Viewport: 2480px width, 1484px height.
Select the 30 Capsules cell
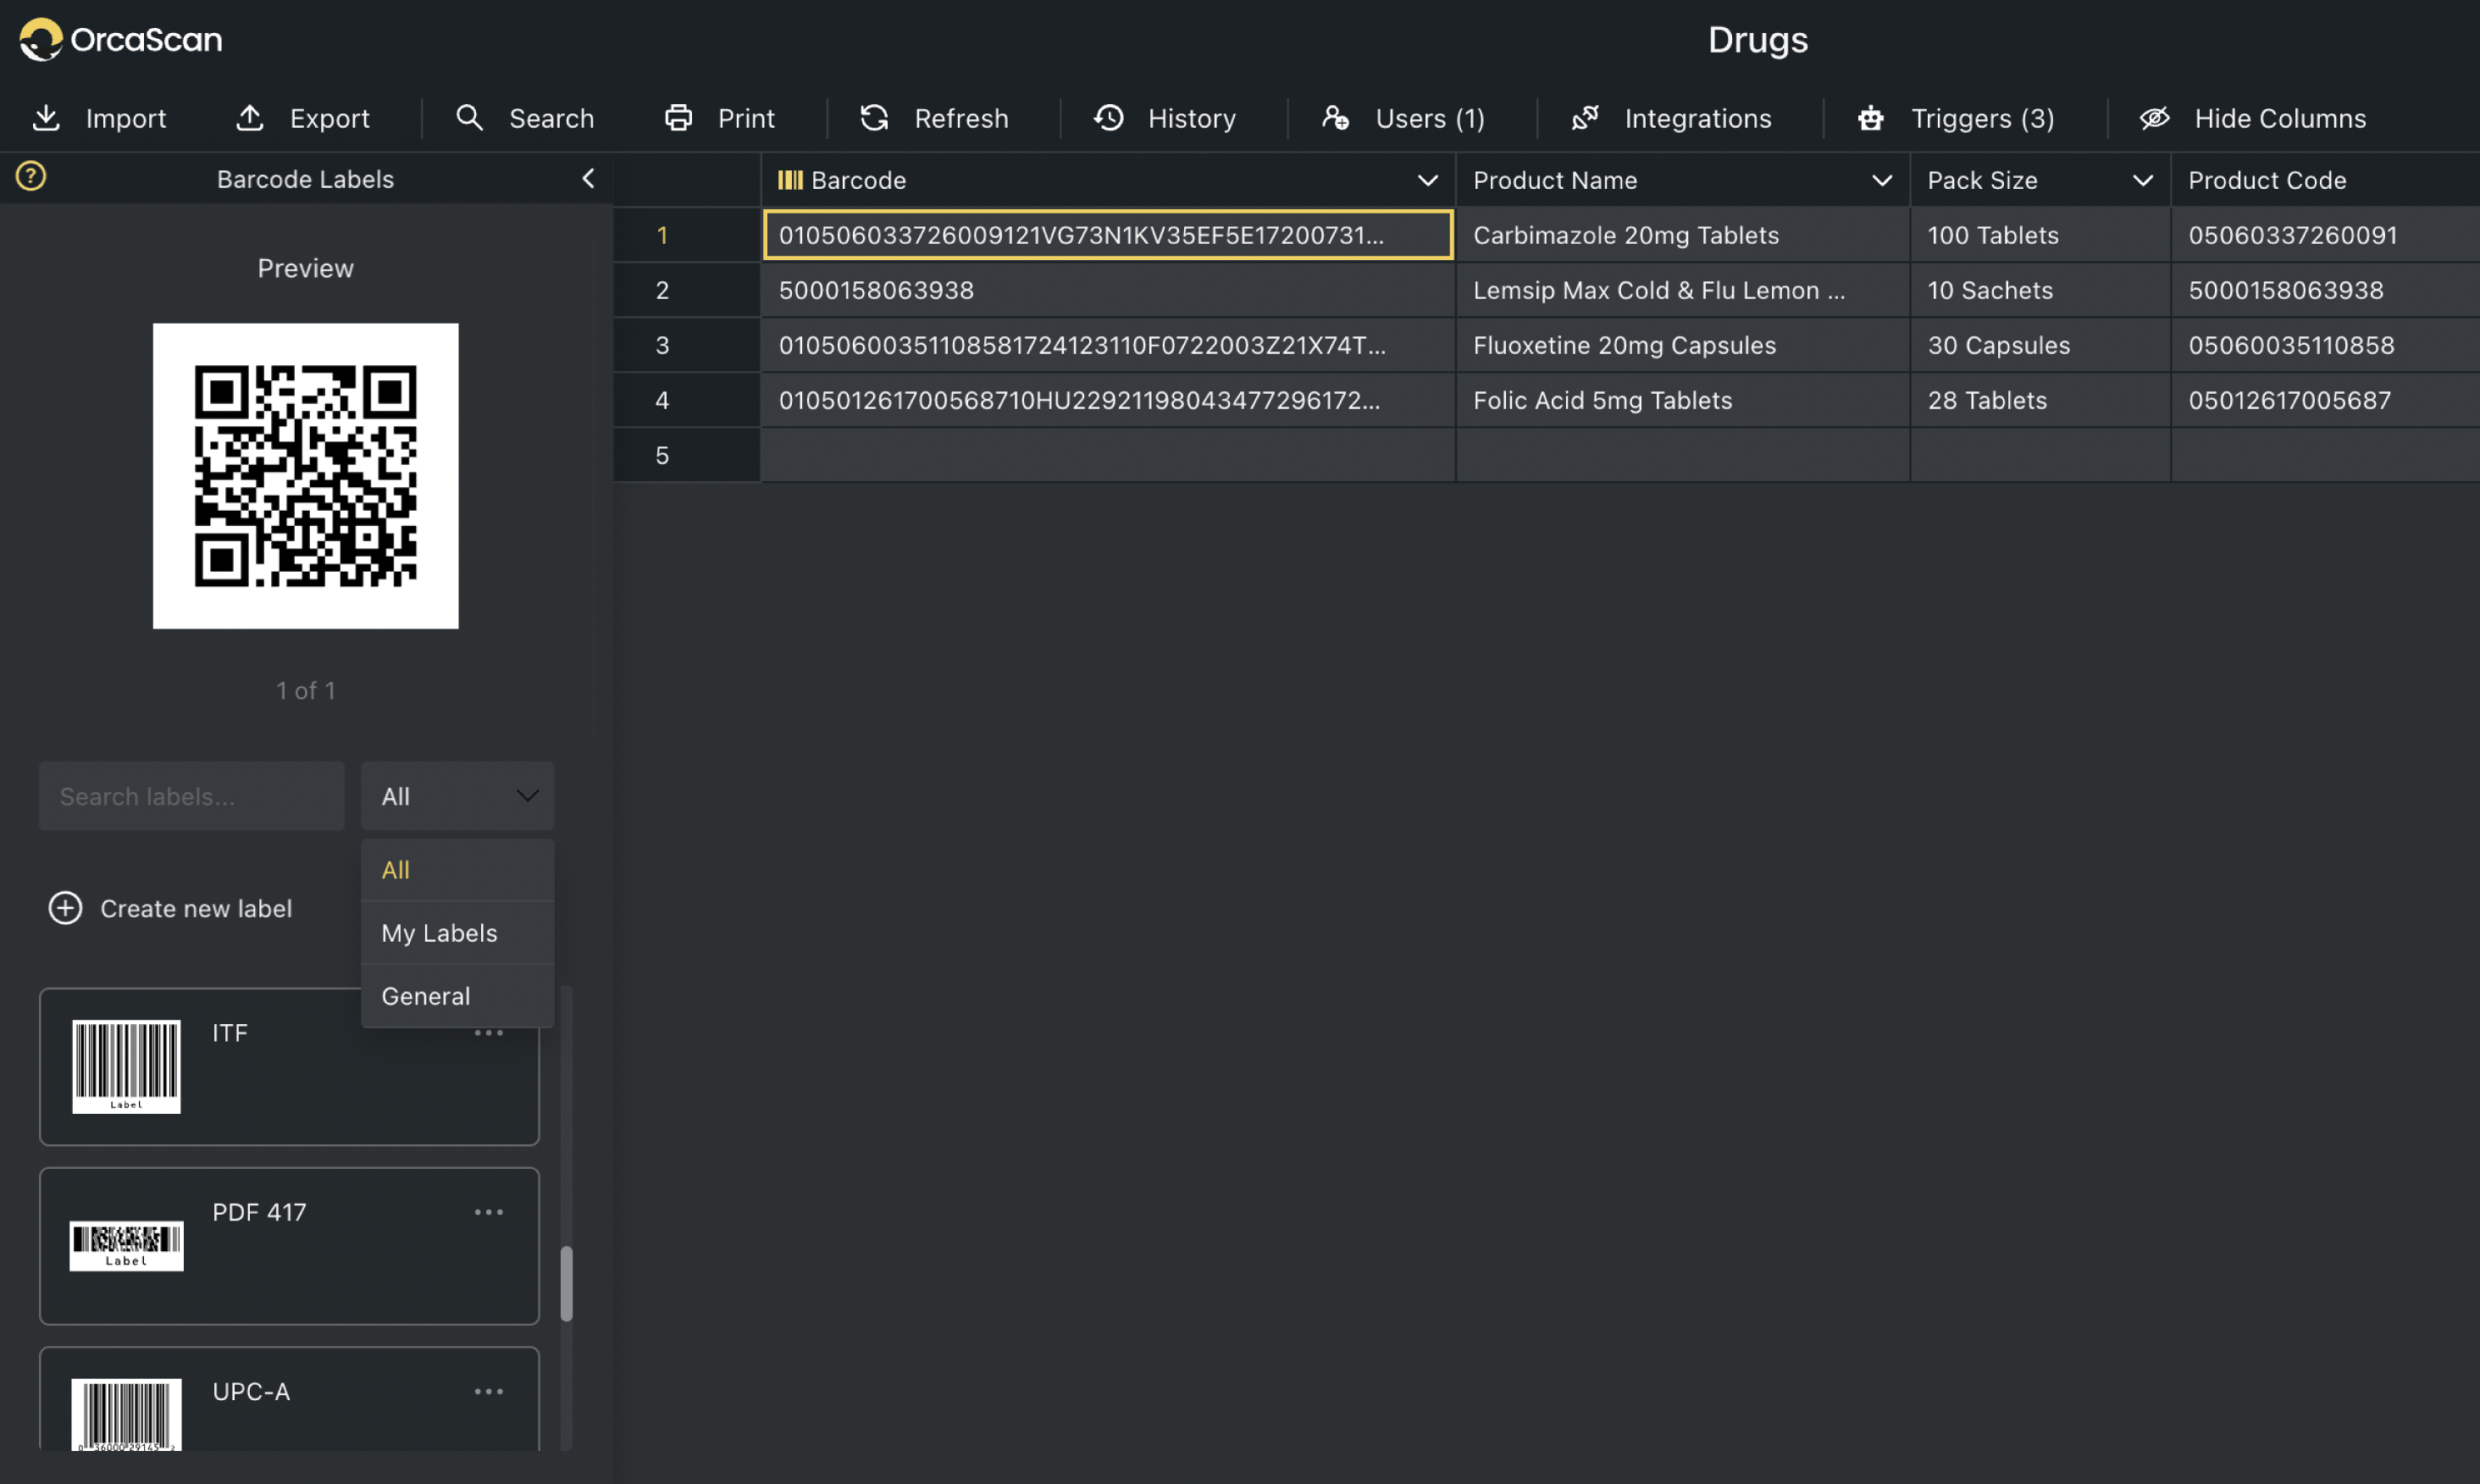click(x=2041, y=345)
